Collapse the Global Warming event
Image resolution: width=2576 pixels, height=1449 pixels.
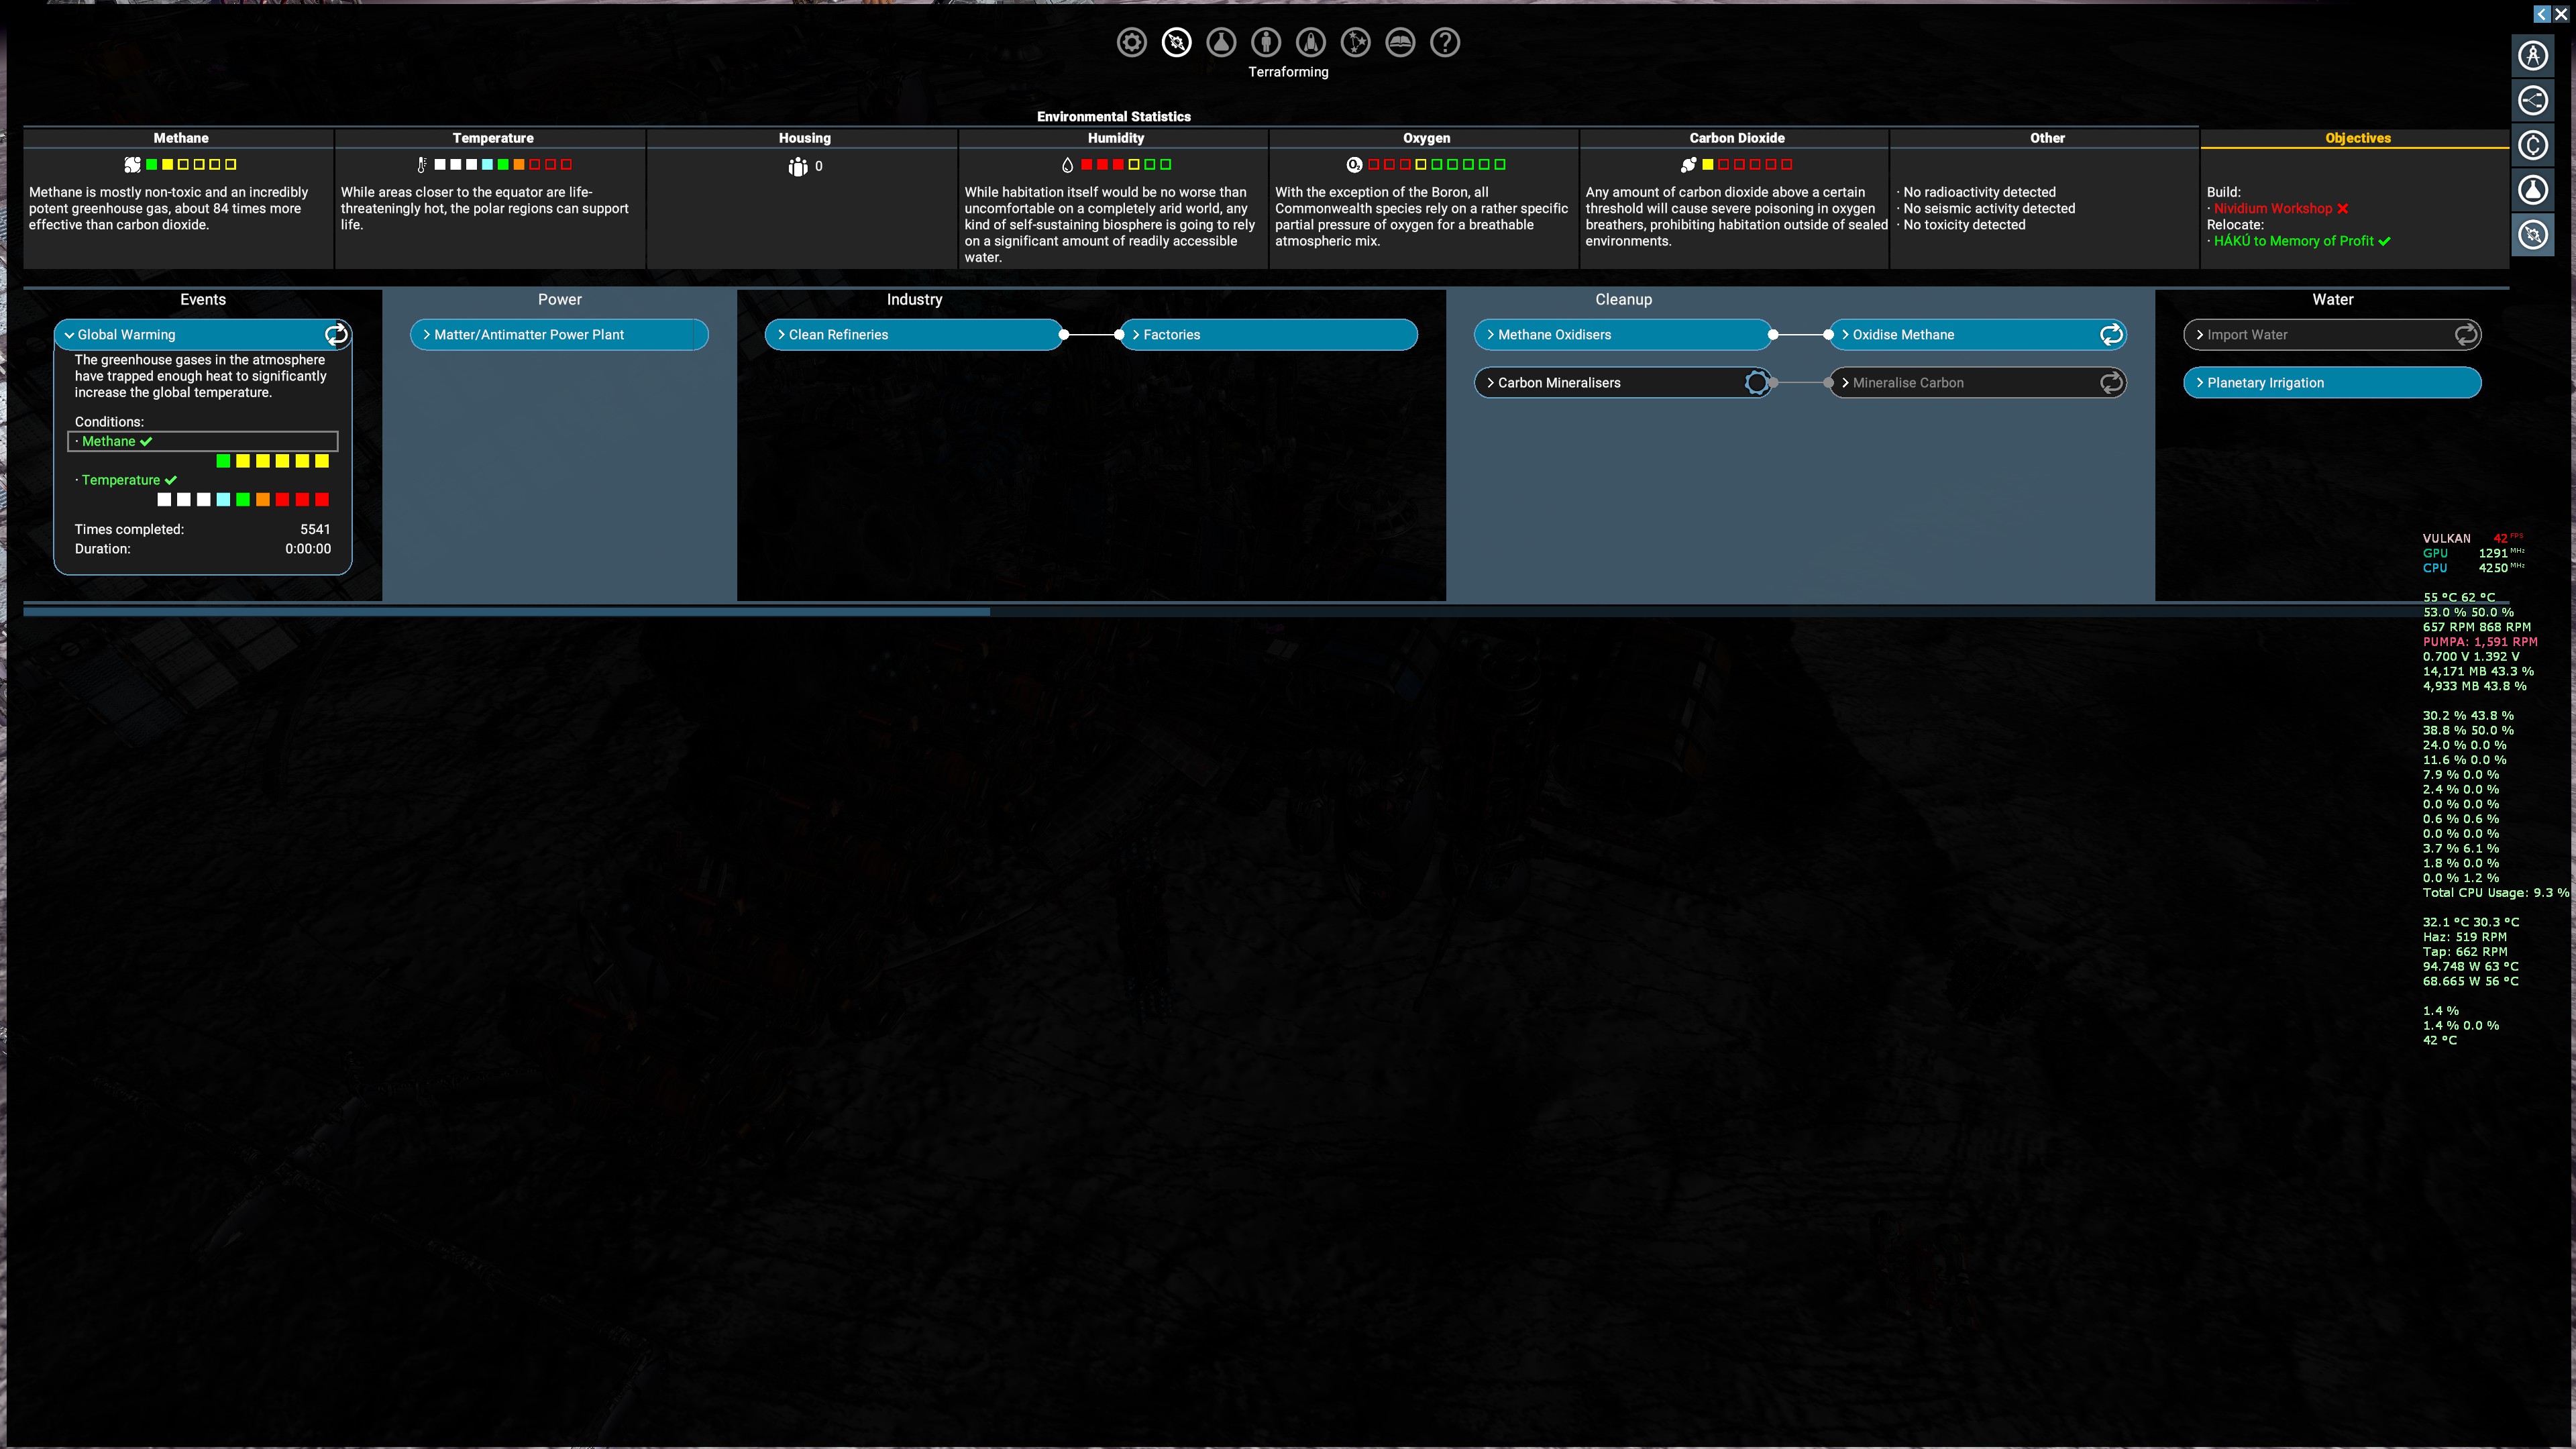click(69, 335)
